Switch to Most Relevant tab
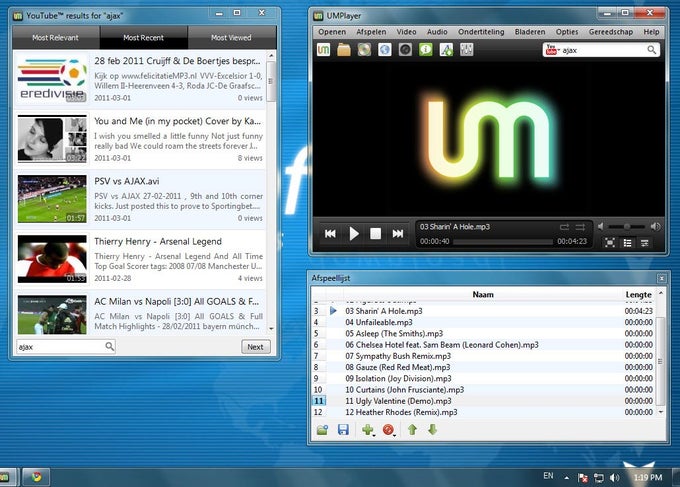Image resolution: width=680 pixels, height=487 pixels. pyautogui.click(x=56, y=37)
